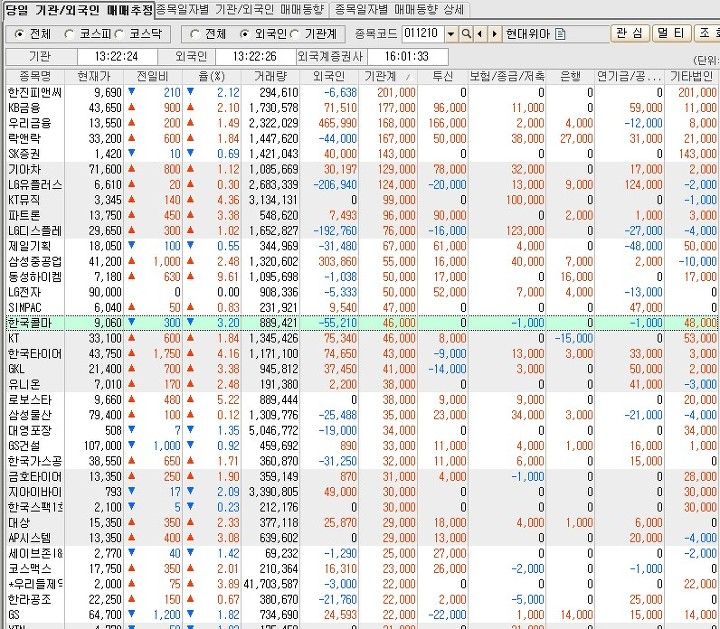Sort by the 종목명 column header

(35, 76)
